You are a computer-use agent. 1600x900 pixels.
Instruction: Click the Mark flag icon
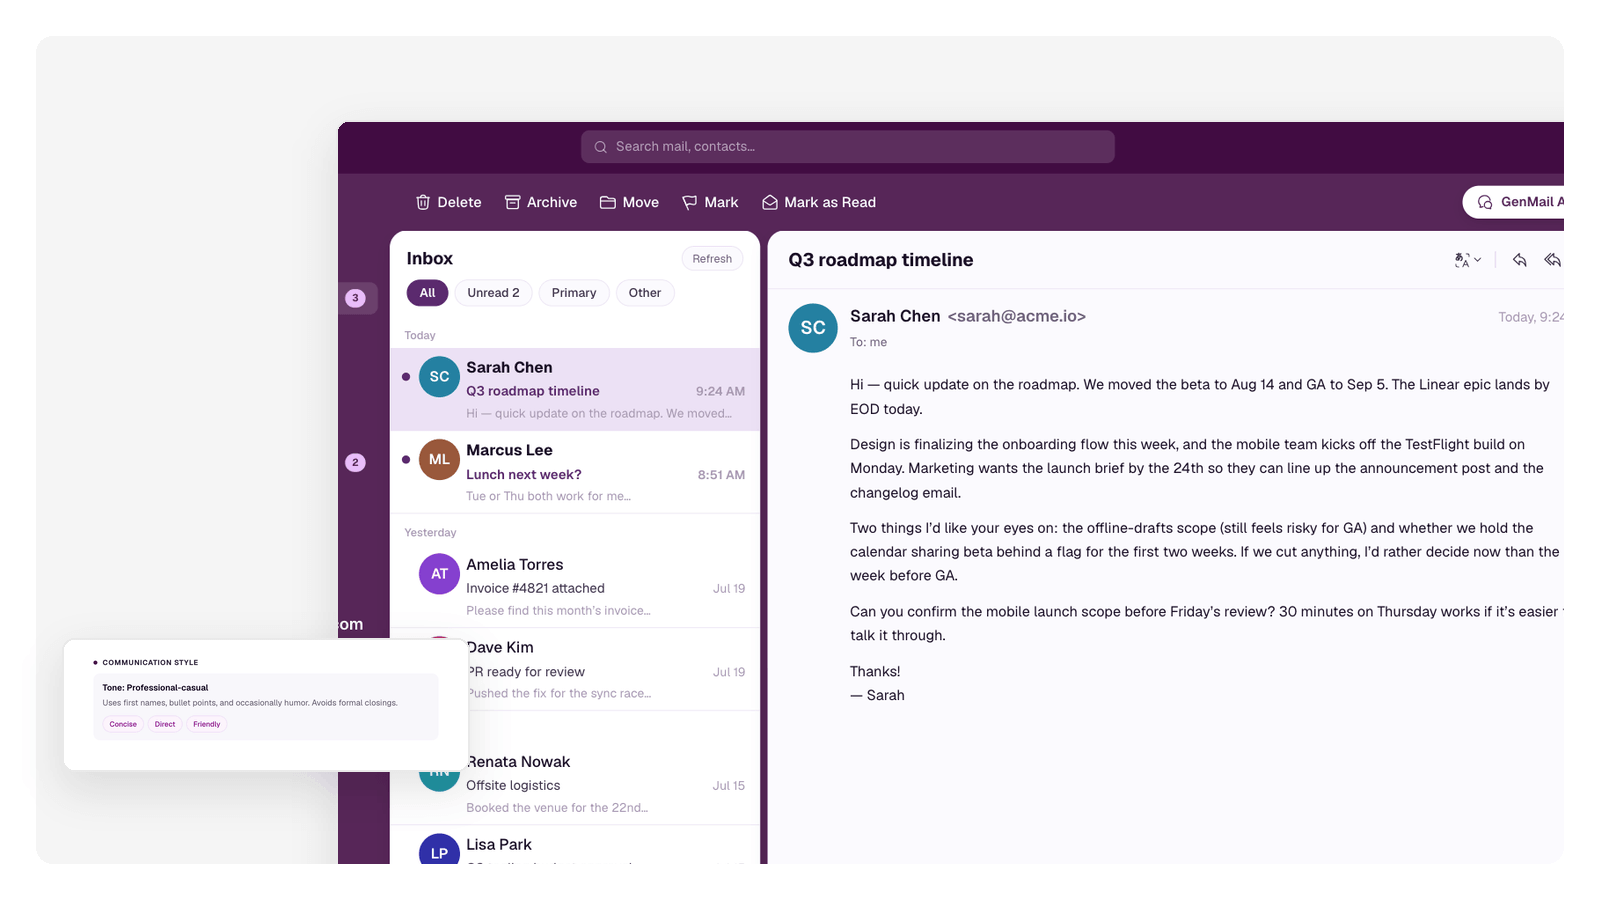pos(690,202)
